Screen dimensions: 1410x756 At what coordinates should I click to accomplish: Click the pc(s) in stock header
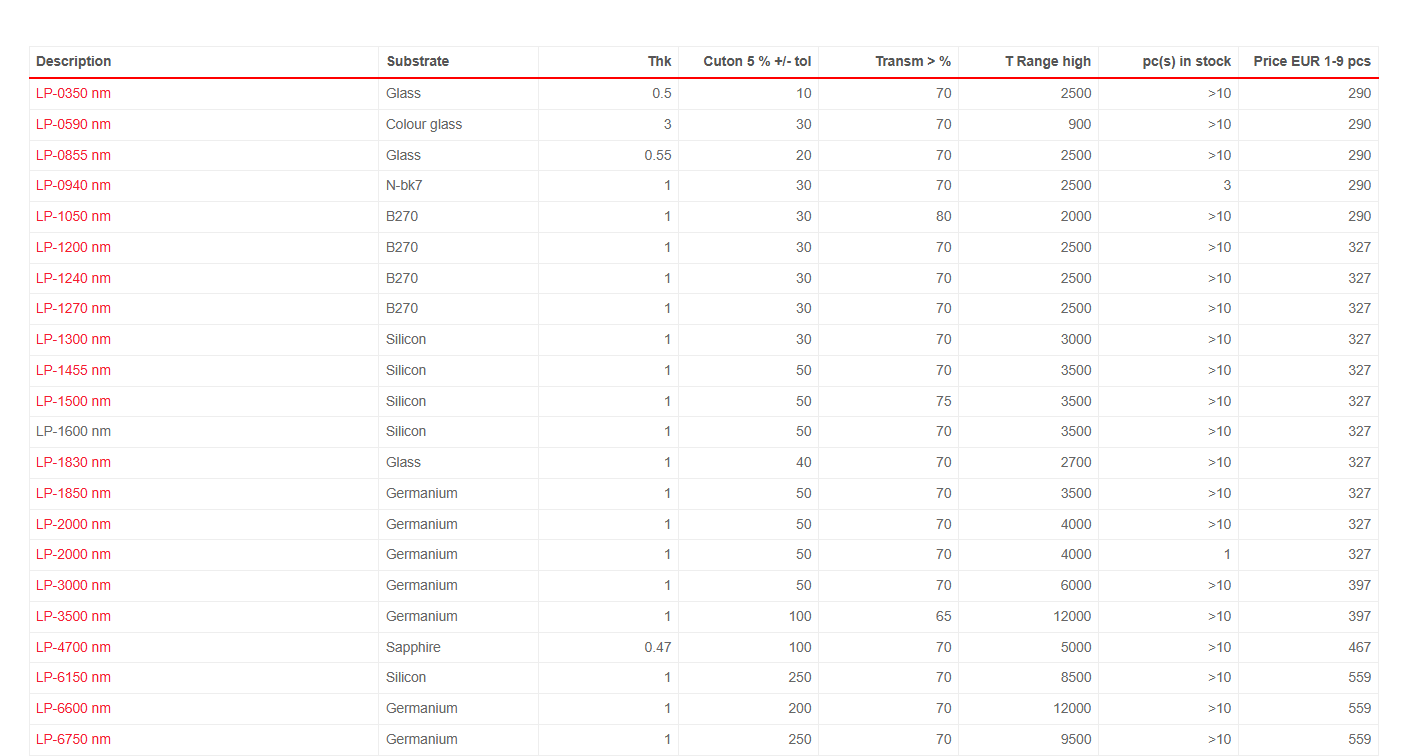[x=1186, y=62]
